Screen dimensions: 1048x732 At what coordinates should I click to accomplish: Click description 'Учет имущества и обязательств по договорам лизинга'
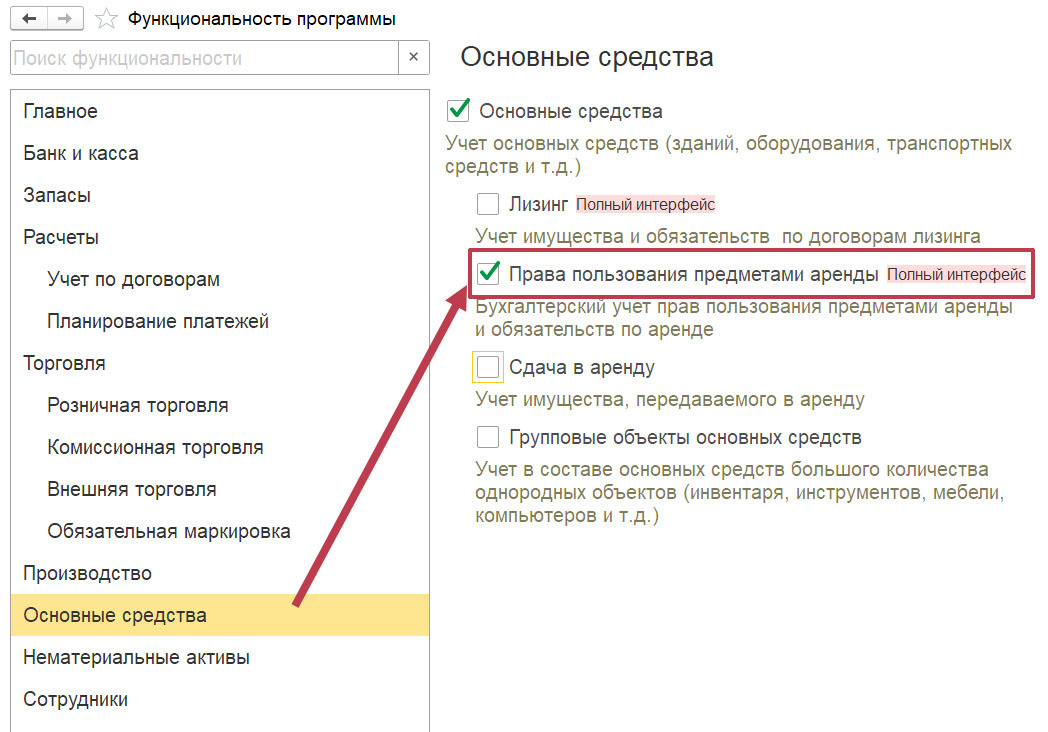click(x=728, y=237)
